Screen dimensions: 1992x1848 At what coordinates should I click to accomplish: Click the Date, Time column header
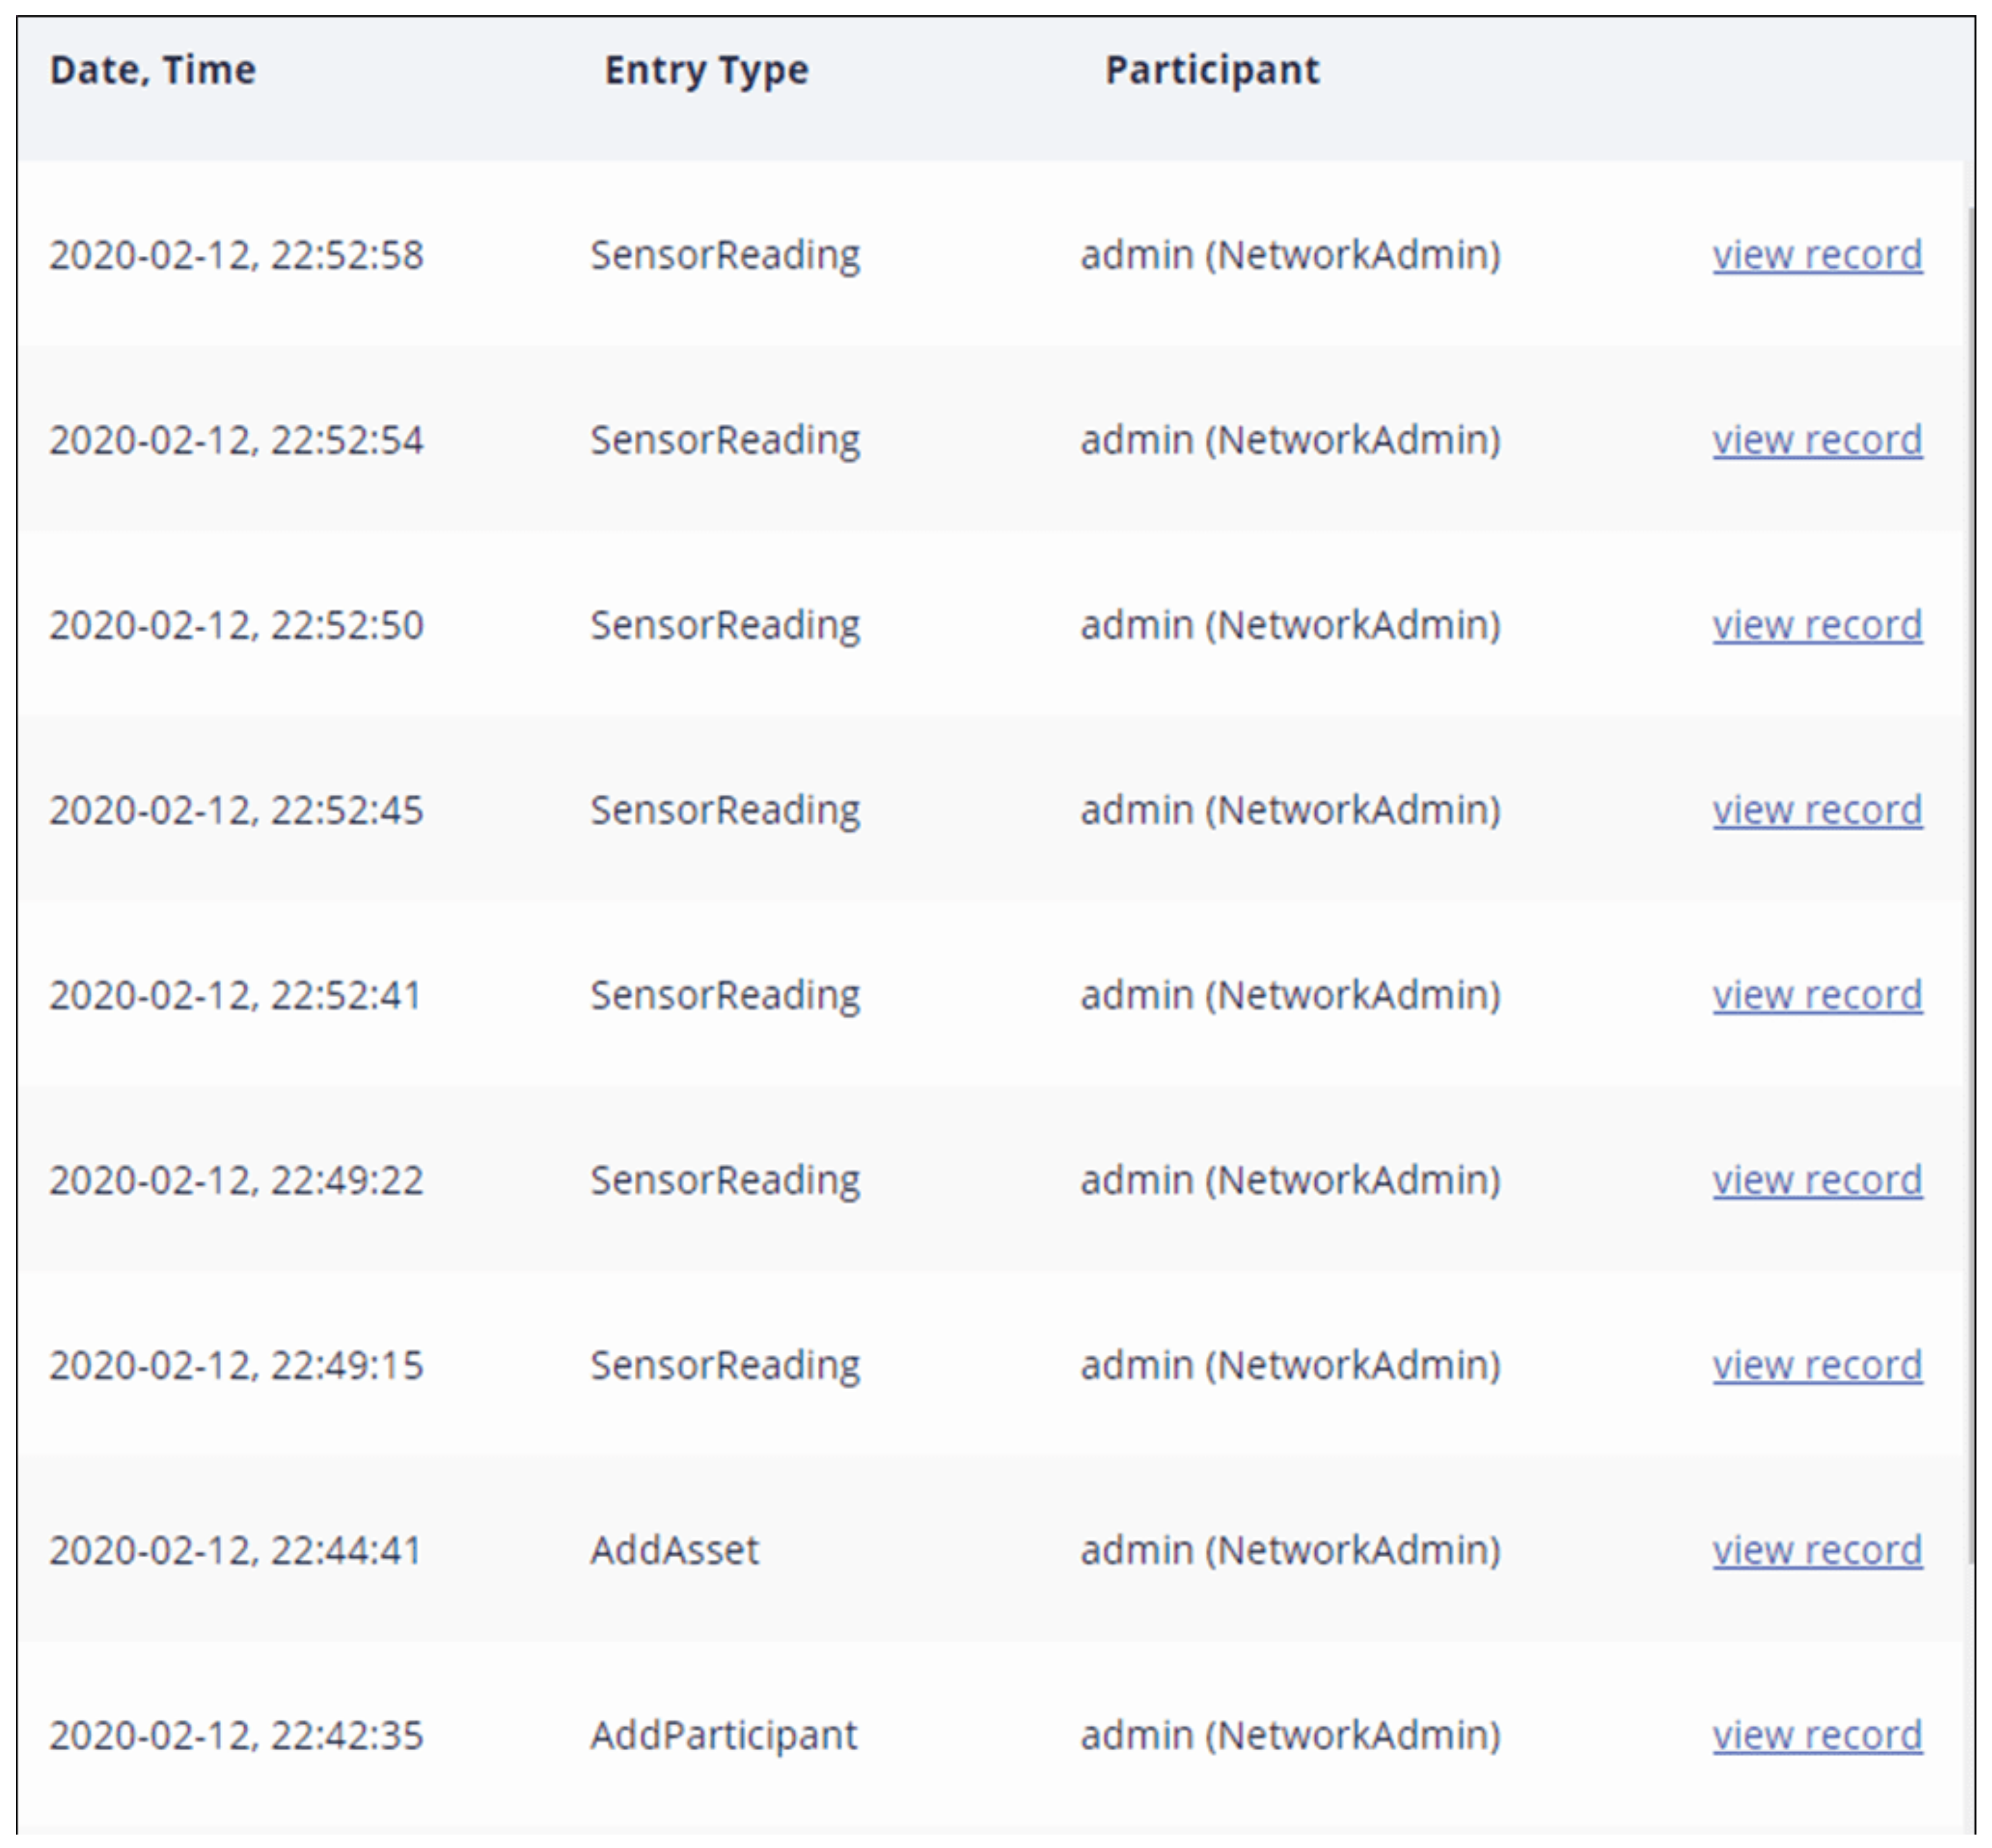[x=153, y=70]
